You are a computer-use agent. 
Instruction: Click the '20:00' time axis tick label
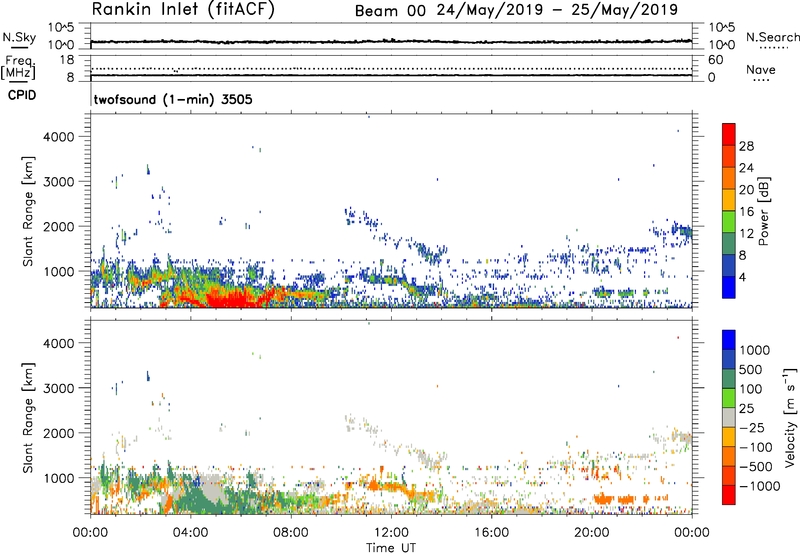point(591,533)
